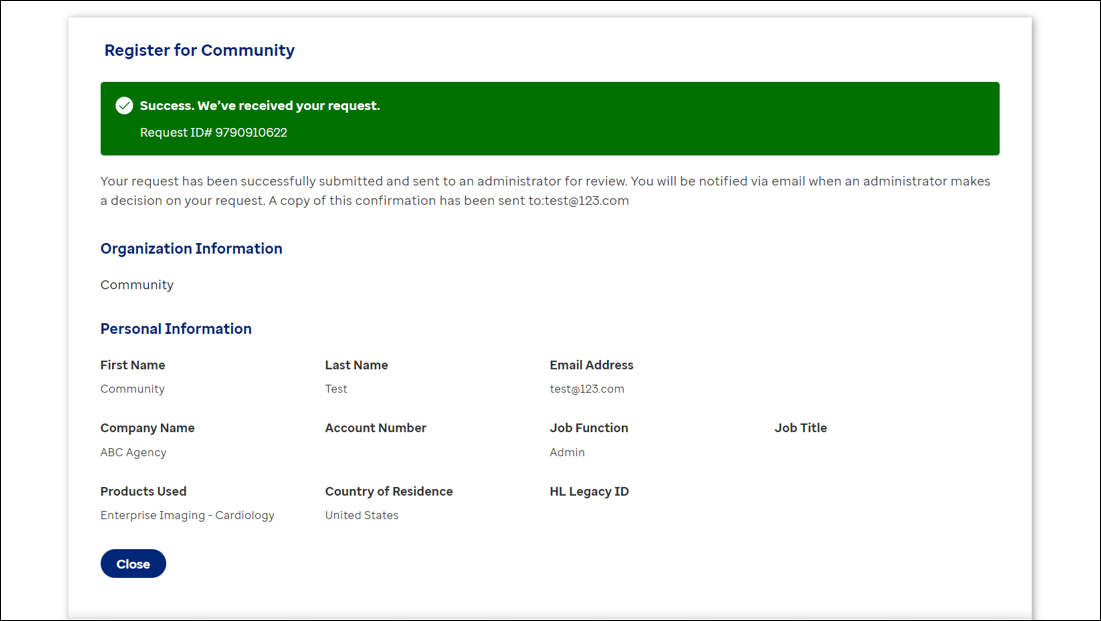
Task: Select the Email Address field label
Action: [591, 365]
